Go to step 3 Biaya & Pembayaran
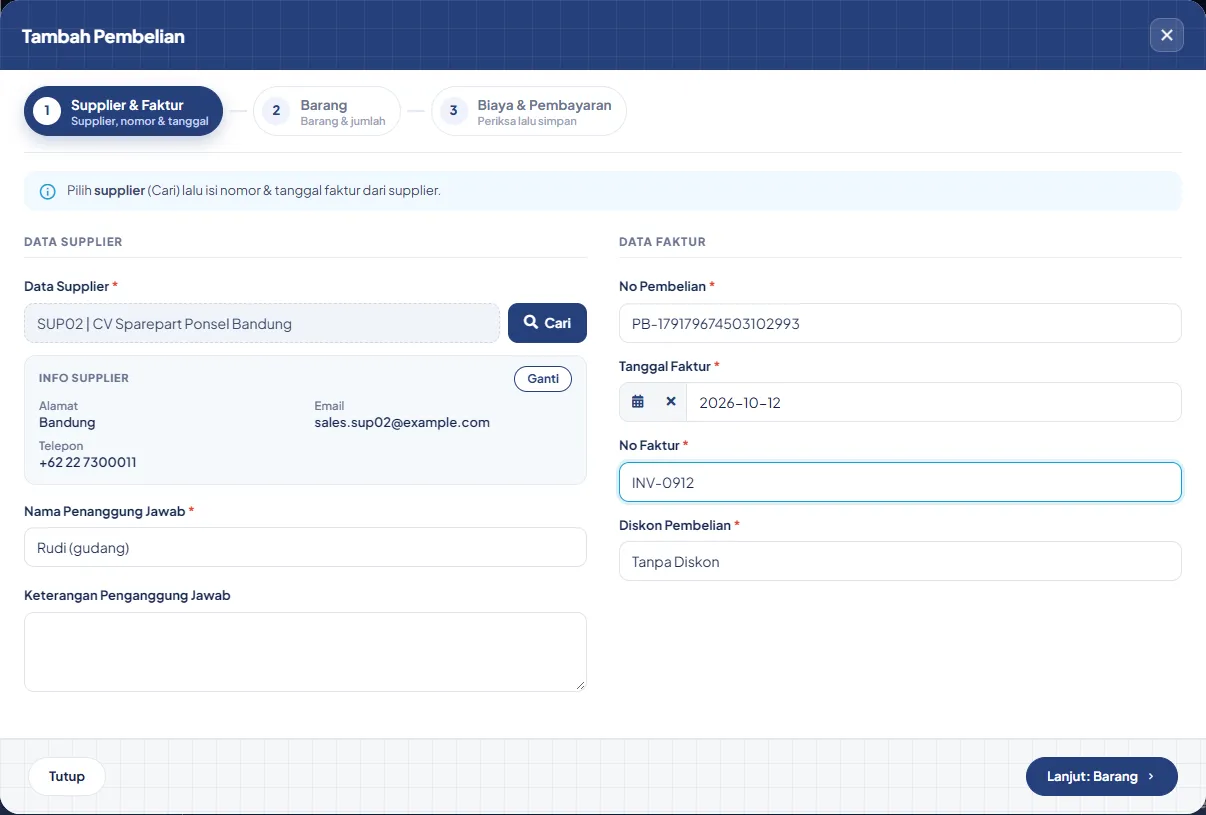Image resolution: width=1206 pixels, height=815 pixels. (529, 111)
